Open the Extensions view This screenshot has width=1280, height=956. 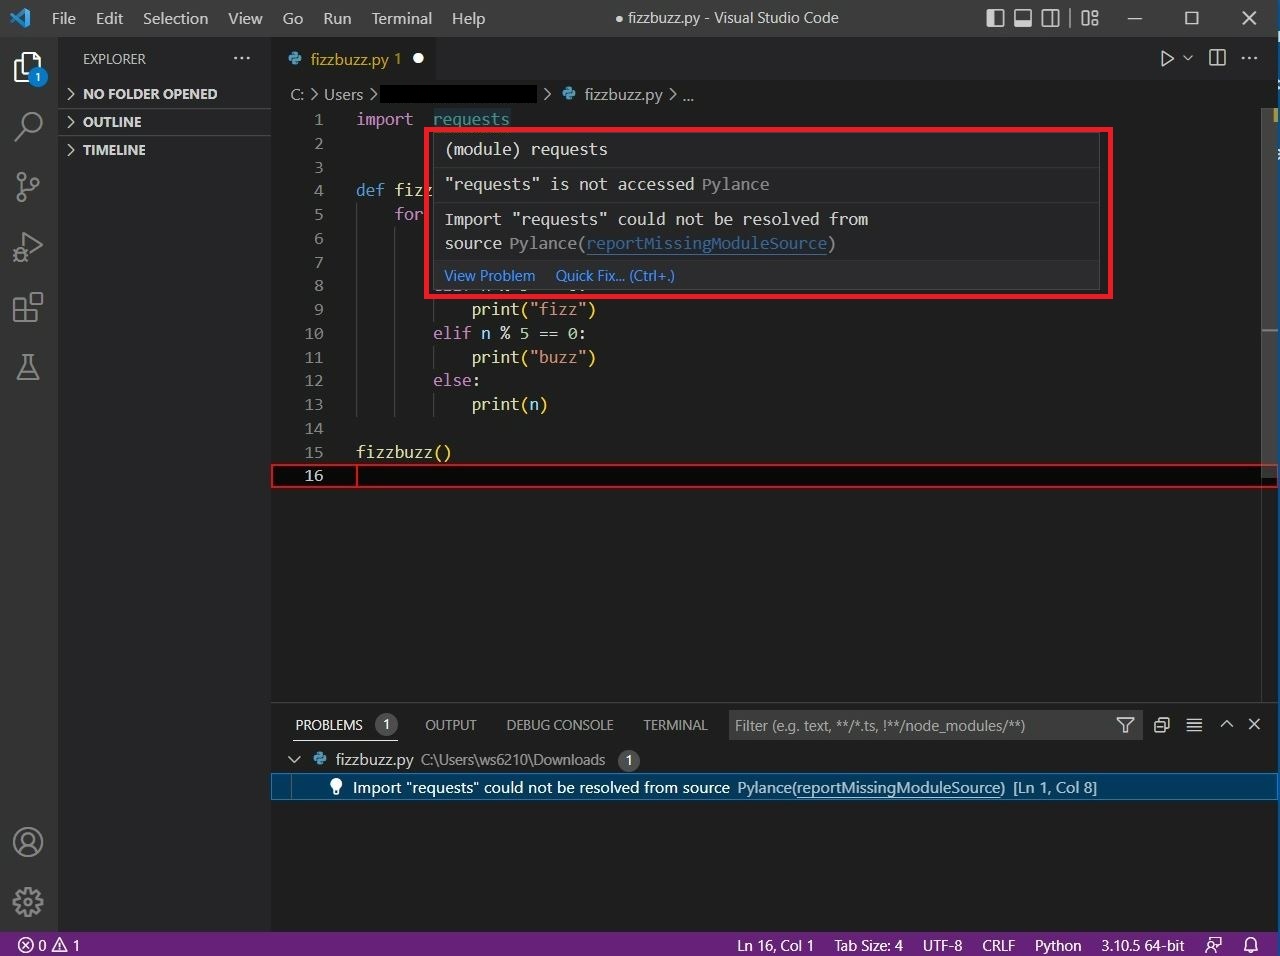(28, 307)
